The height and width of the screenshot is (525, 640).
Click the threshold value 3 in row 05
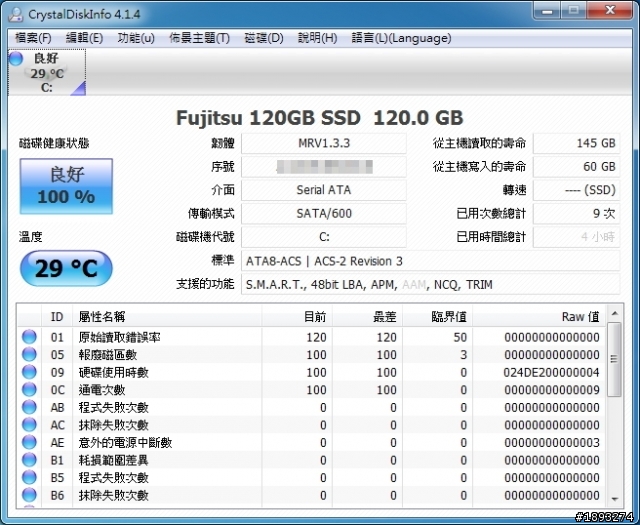(x=464, y=355)
